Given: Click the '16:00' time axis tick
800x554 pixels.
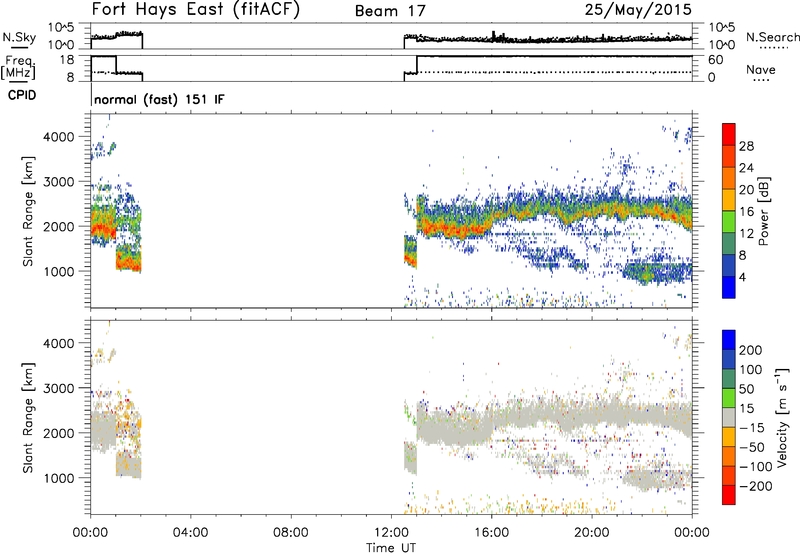Looking at the screenshot, I should [x=491, y=533].
